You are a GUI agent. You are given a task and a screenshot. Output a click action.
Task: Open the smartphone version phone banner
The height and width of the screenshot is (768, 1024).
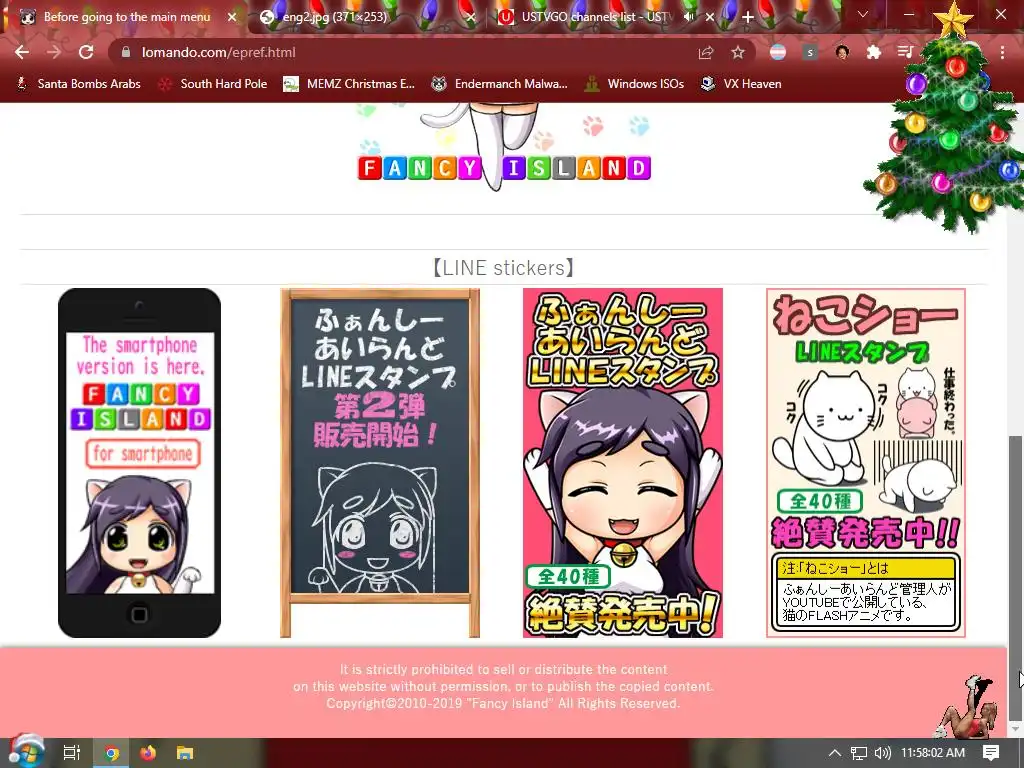[x=139, y=462]
